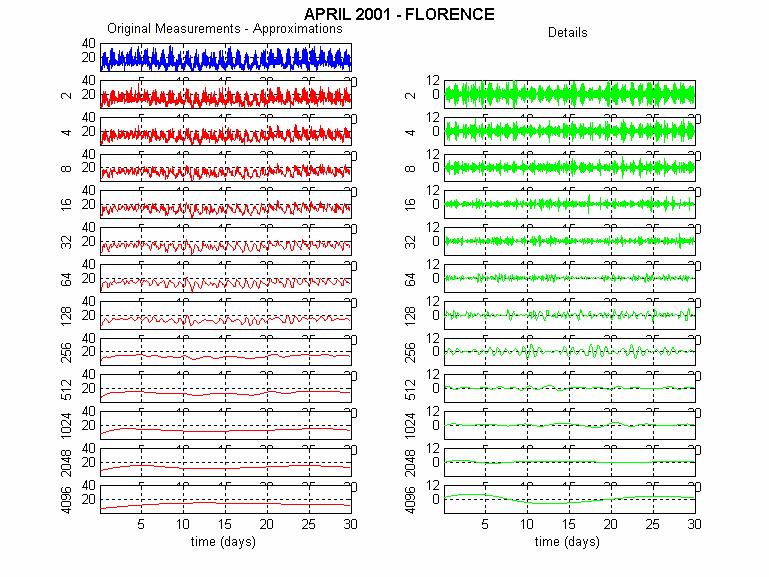The height and width of the screenshot is (577, 769).
Task: Select the red approximation plot labeled 2048
Action: 226,462
